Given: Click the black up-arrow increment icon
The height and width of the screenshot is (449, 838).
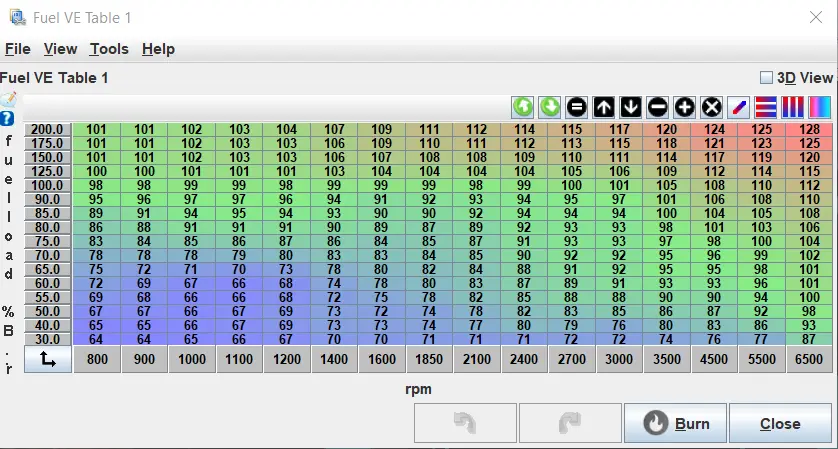Looking at the screenshot, I should pyautogui.click(x=603, y=107).
